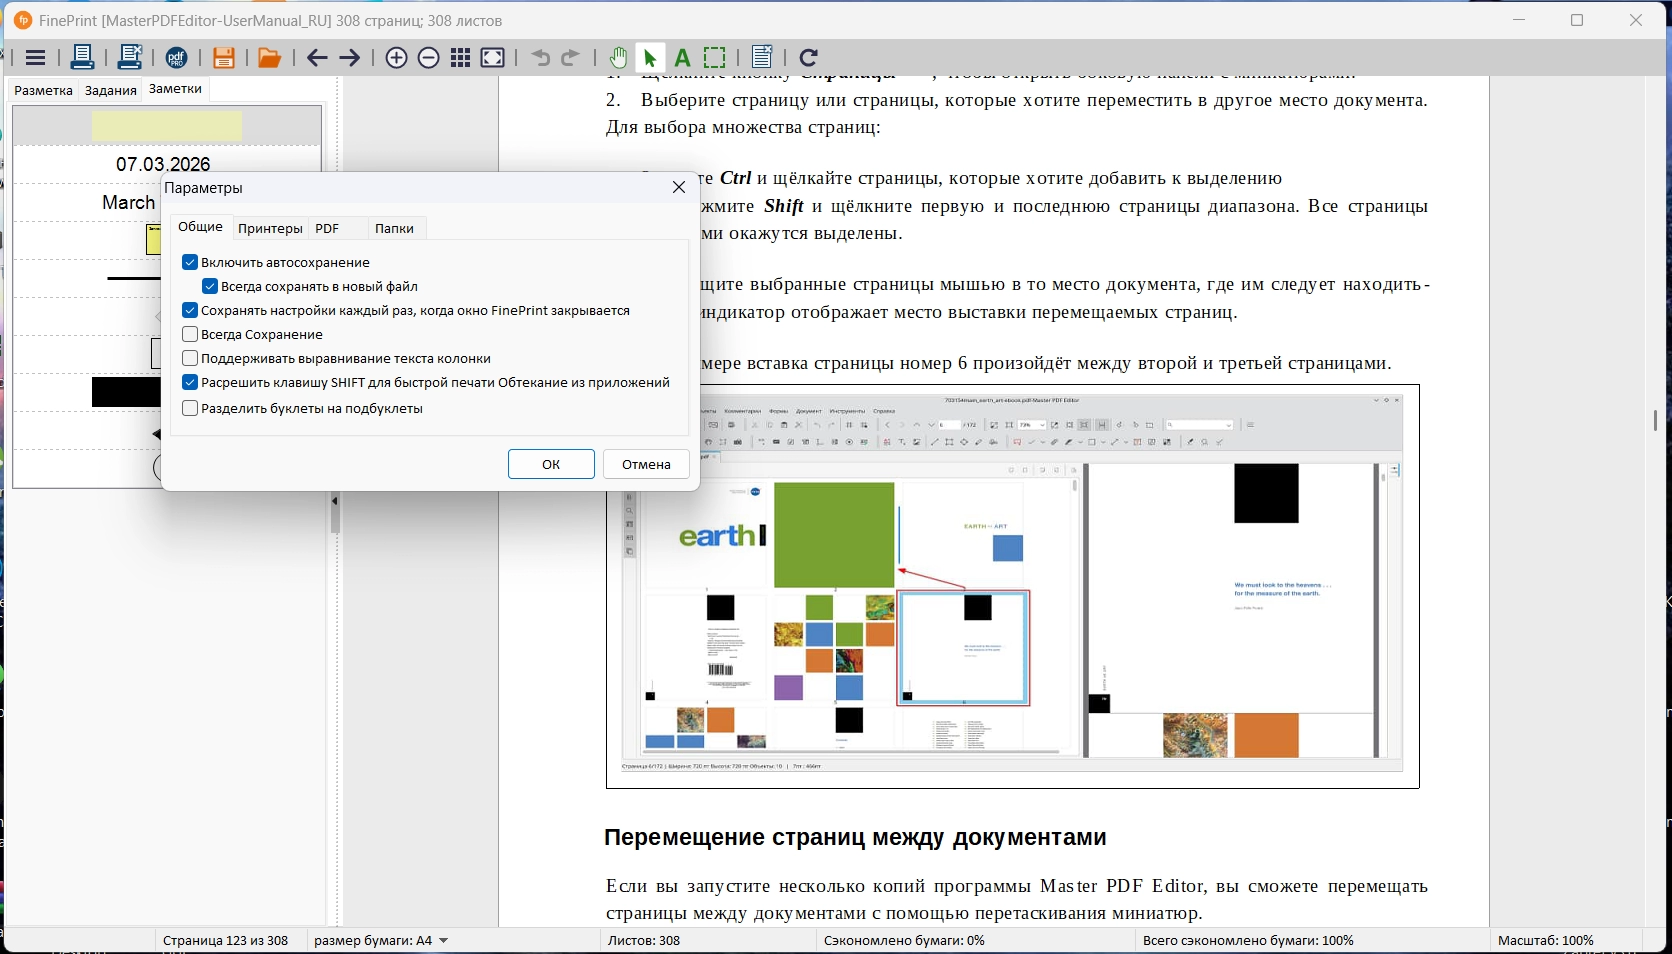Image resolution: width=1672 pixels, height=954 pixels.
Task: Collapse the side panel with splitter arrow
Action: coord(335,501)
